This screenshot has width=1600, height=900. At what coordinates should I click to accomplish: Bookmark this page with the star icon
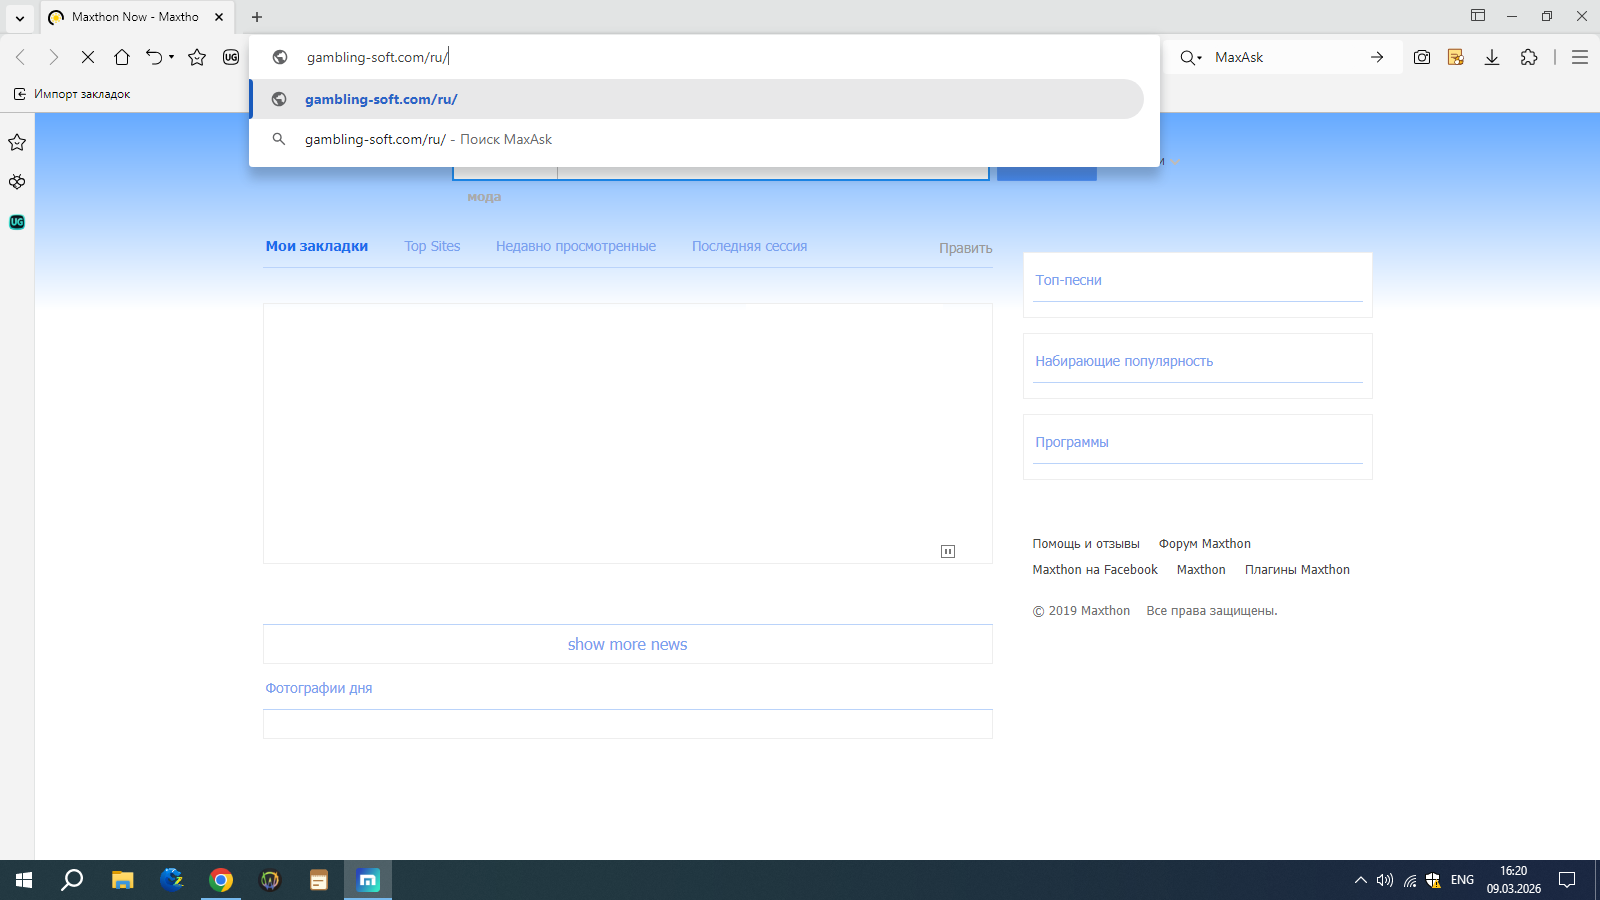197,57
